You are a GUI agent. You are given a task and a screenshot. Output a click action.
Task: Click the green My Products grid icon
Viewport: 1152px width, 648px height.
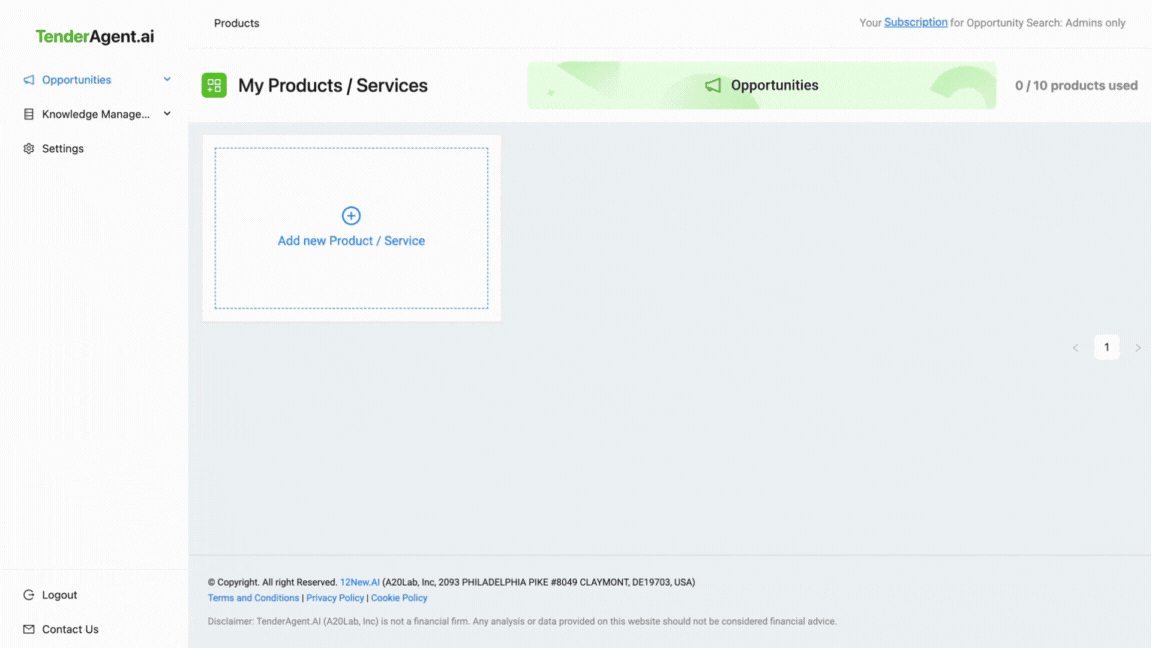pos(214,86)
